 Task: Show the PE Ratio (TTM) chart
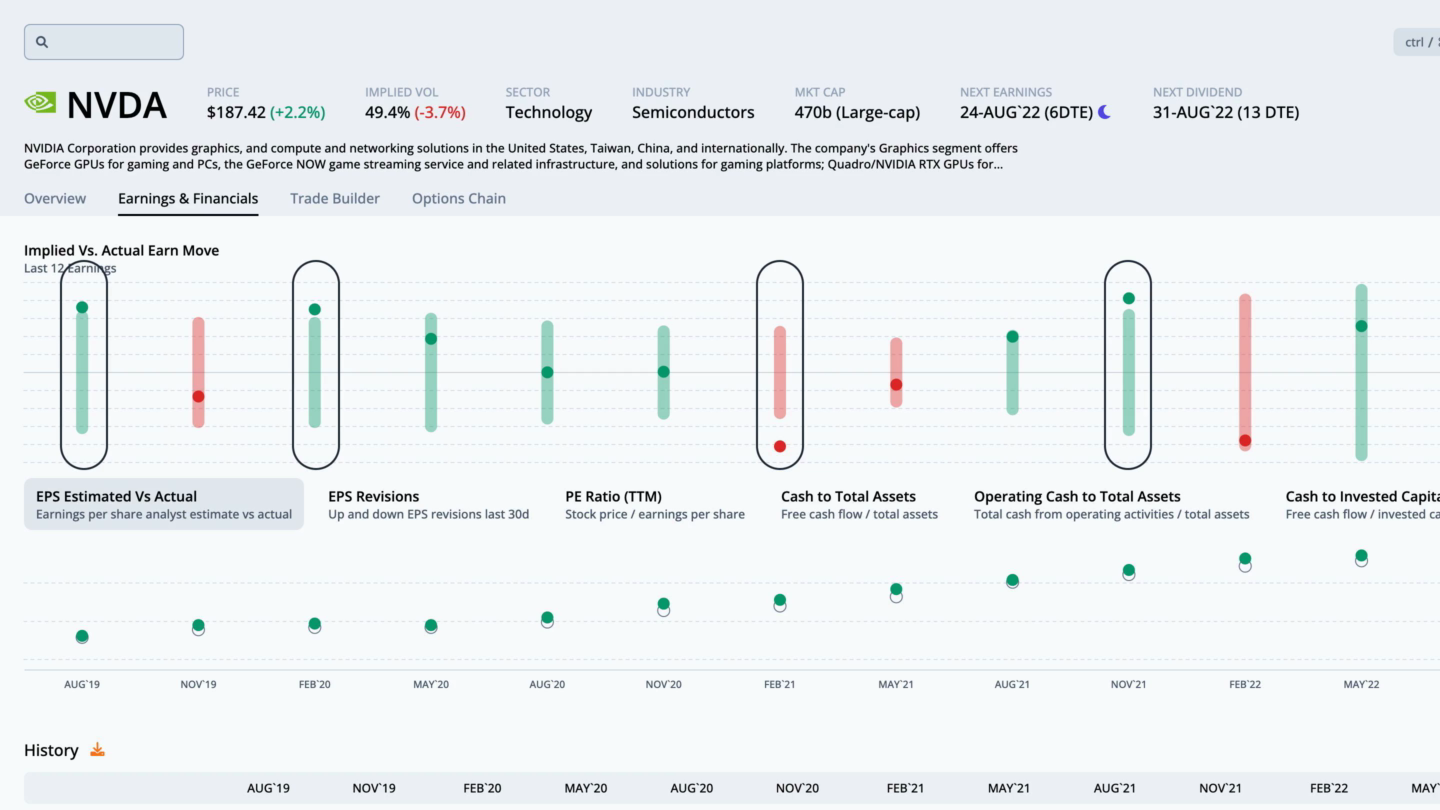point(654,504)
